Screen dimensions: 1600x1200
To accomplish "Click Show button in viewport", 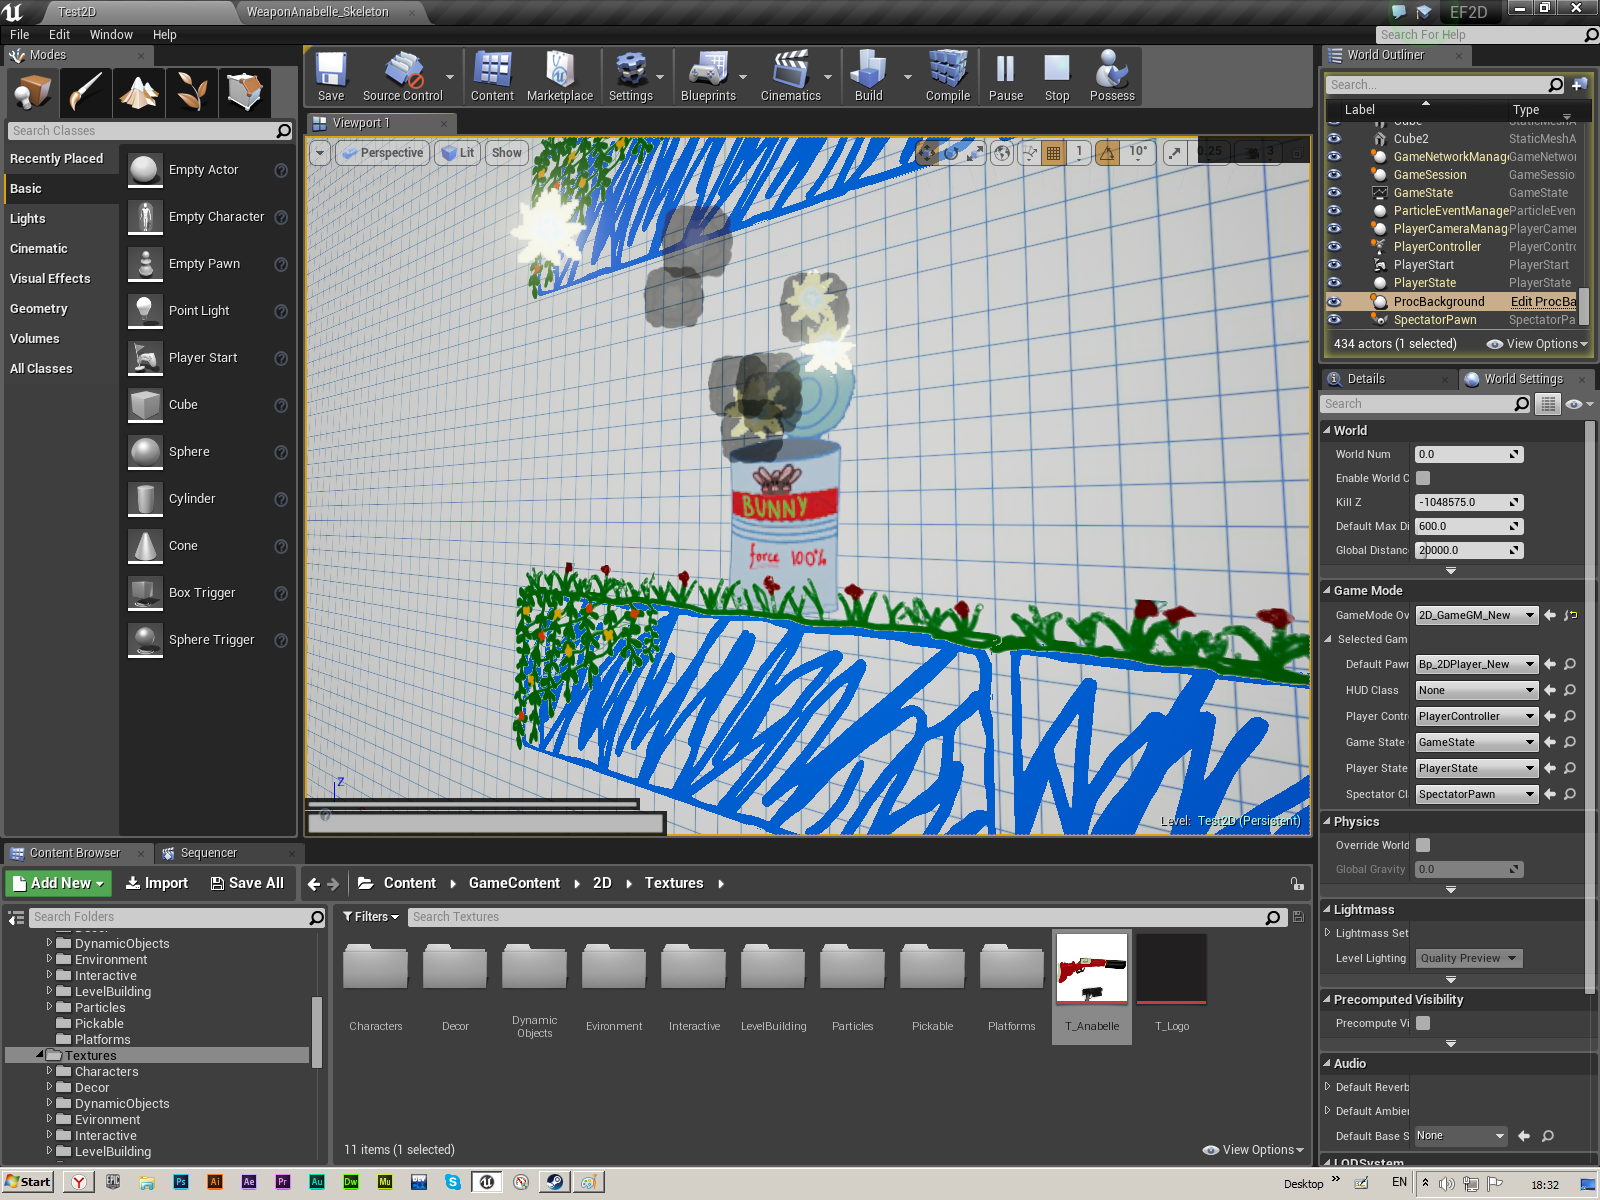I will tap(507, 153).
